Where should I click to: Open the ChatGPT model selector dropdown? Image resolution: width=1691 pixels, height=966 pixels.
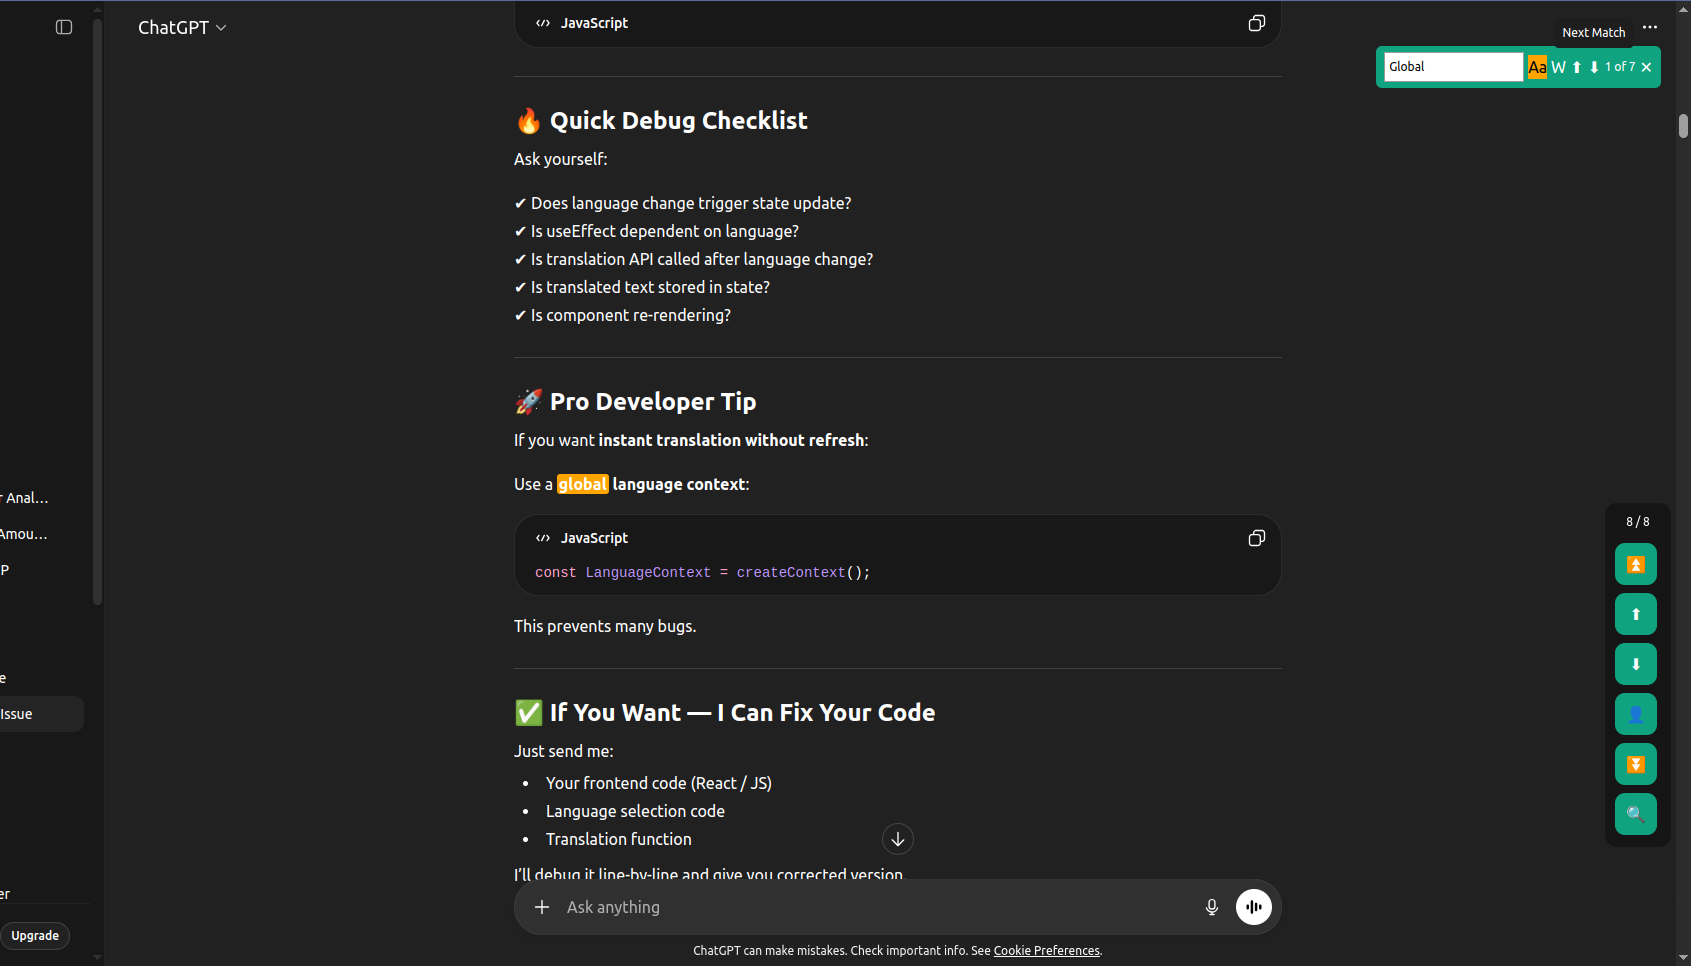pyautogui.click(x=182, y=27)
